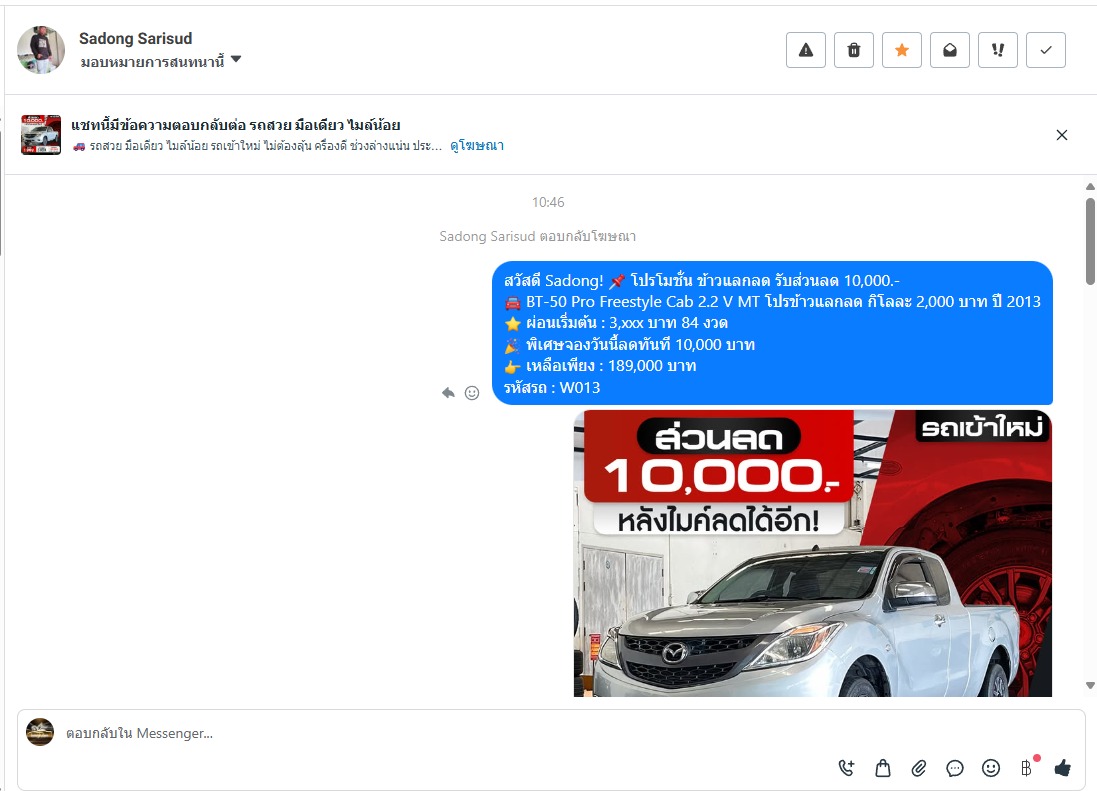The height and width of the screenshot is (791, 1097).
Task: Click the ad thumbnail in banner
Action: 41,134
